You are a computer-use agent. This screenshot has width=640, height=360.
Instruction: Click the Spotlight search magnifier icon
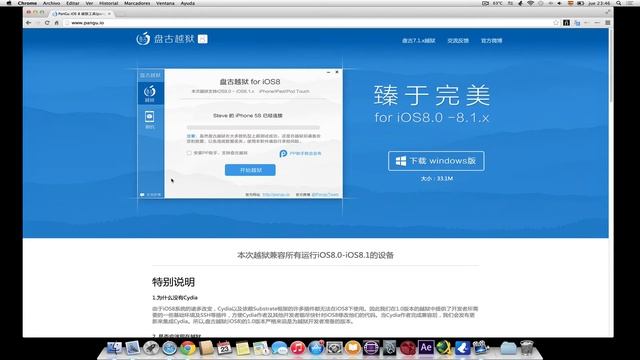(619, 3)
